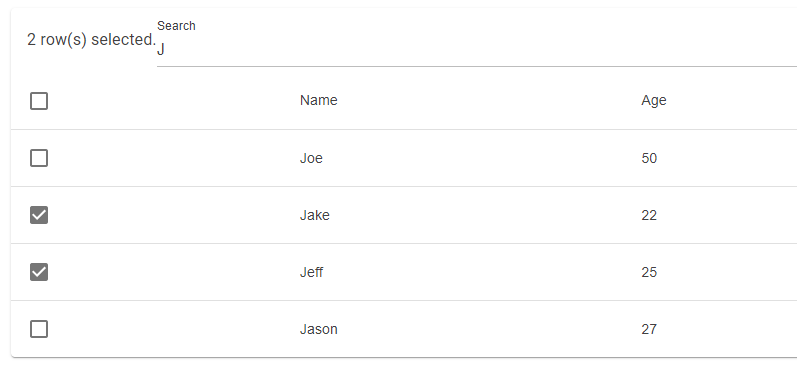Click the age value 27
Image resolution: width=797 pixels, height=369 pixels.
[x=649, y=329]
